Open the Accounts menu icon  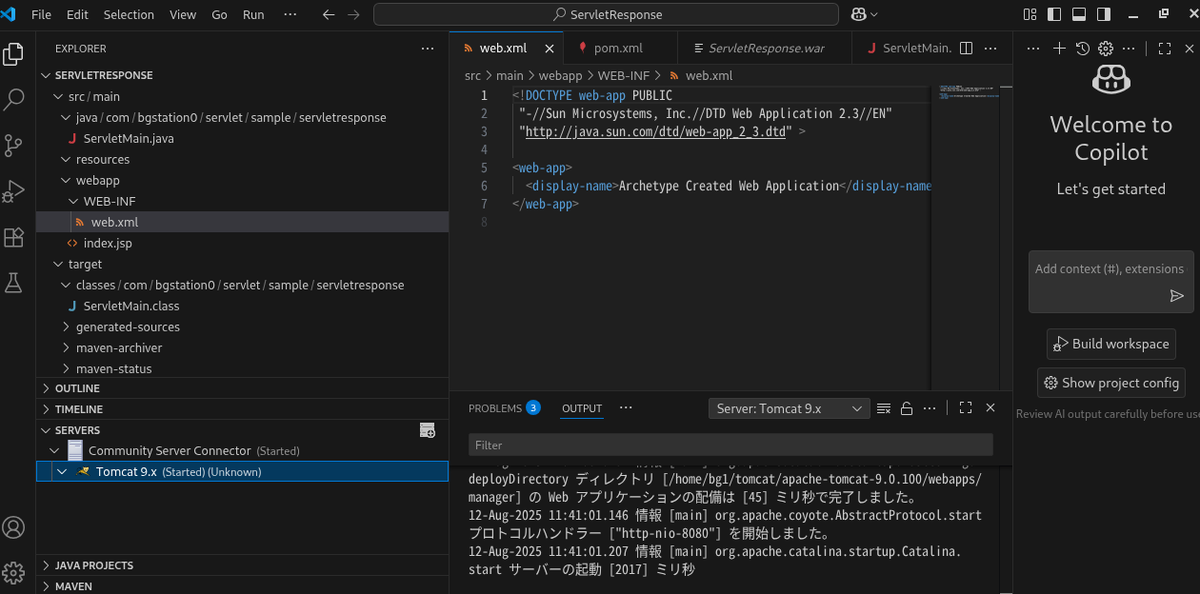[x=14, y=527]
